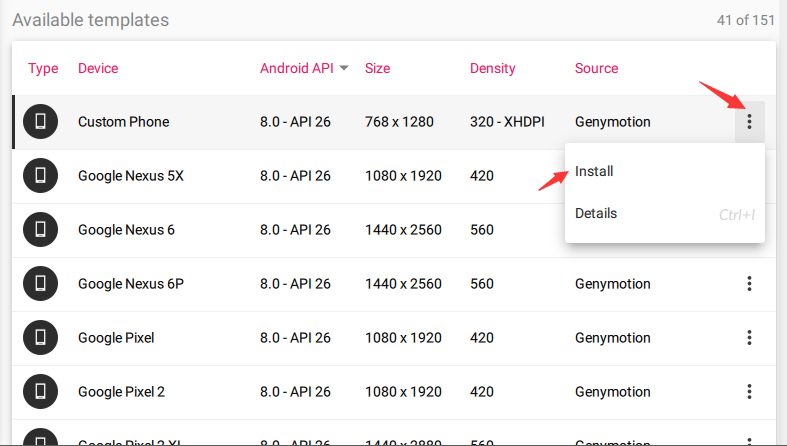Select the Google Nexus 5X row name
Viewport: 787px width, 446px height.
[x=131, y=176]
